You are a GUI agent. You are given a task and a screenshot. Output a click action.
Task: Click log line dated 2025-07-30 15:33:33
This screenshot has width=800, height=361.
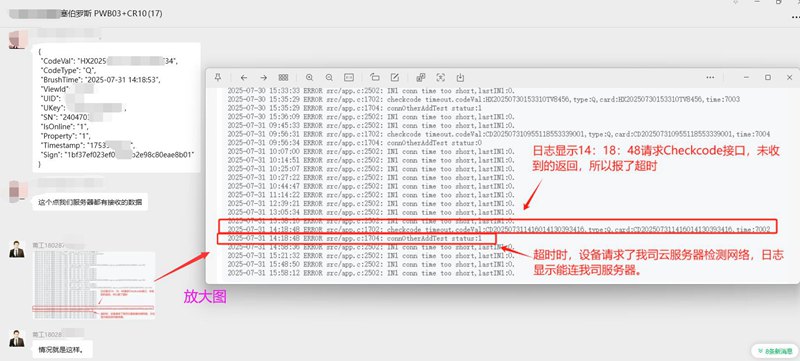(x=371, y=91)
